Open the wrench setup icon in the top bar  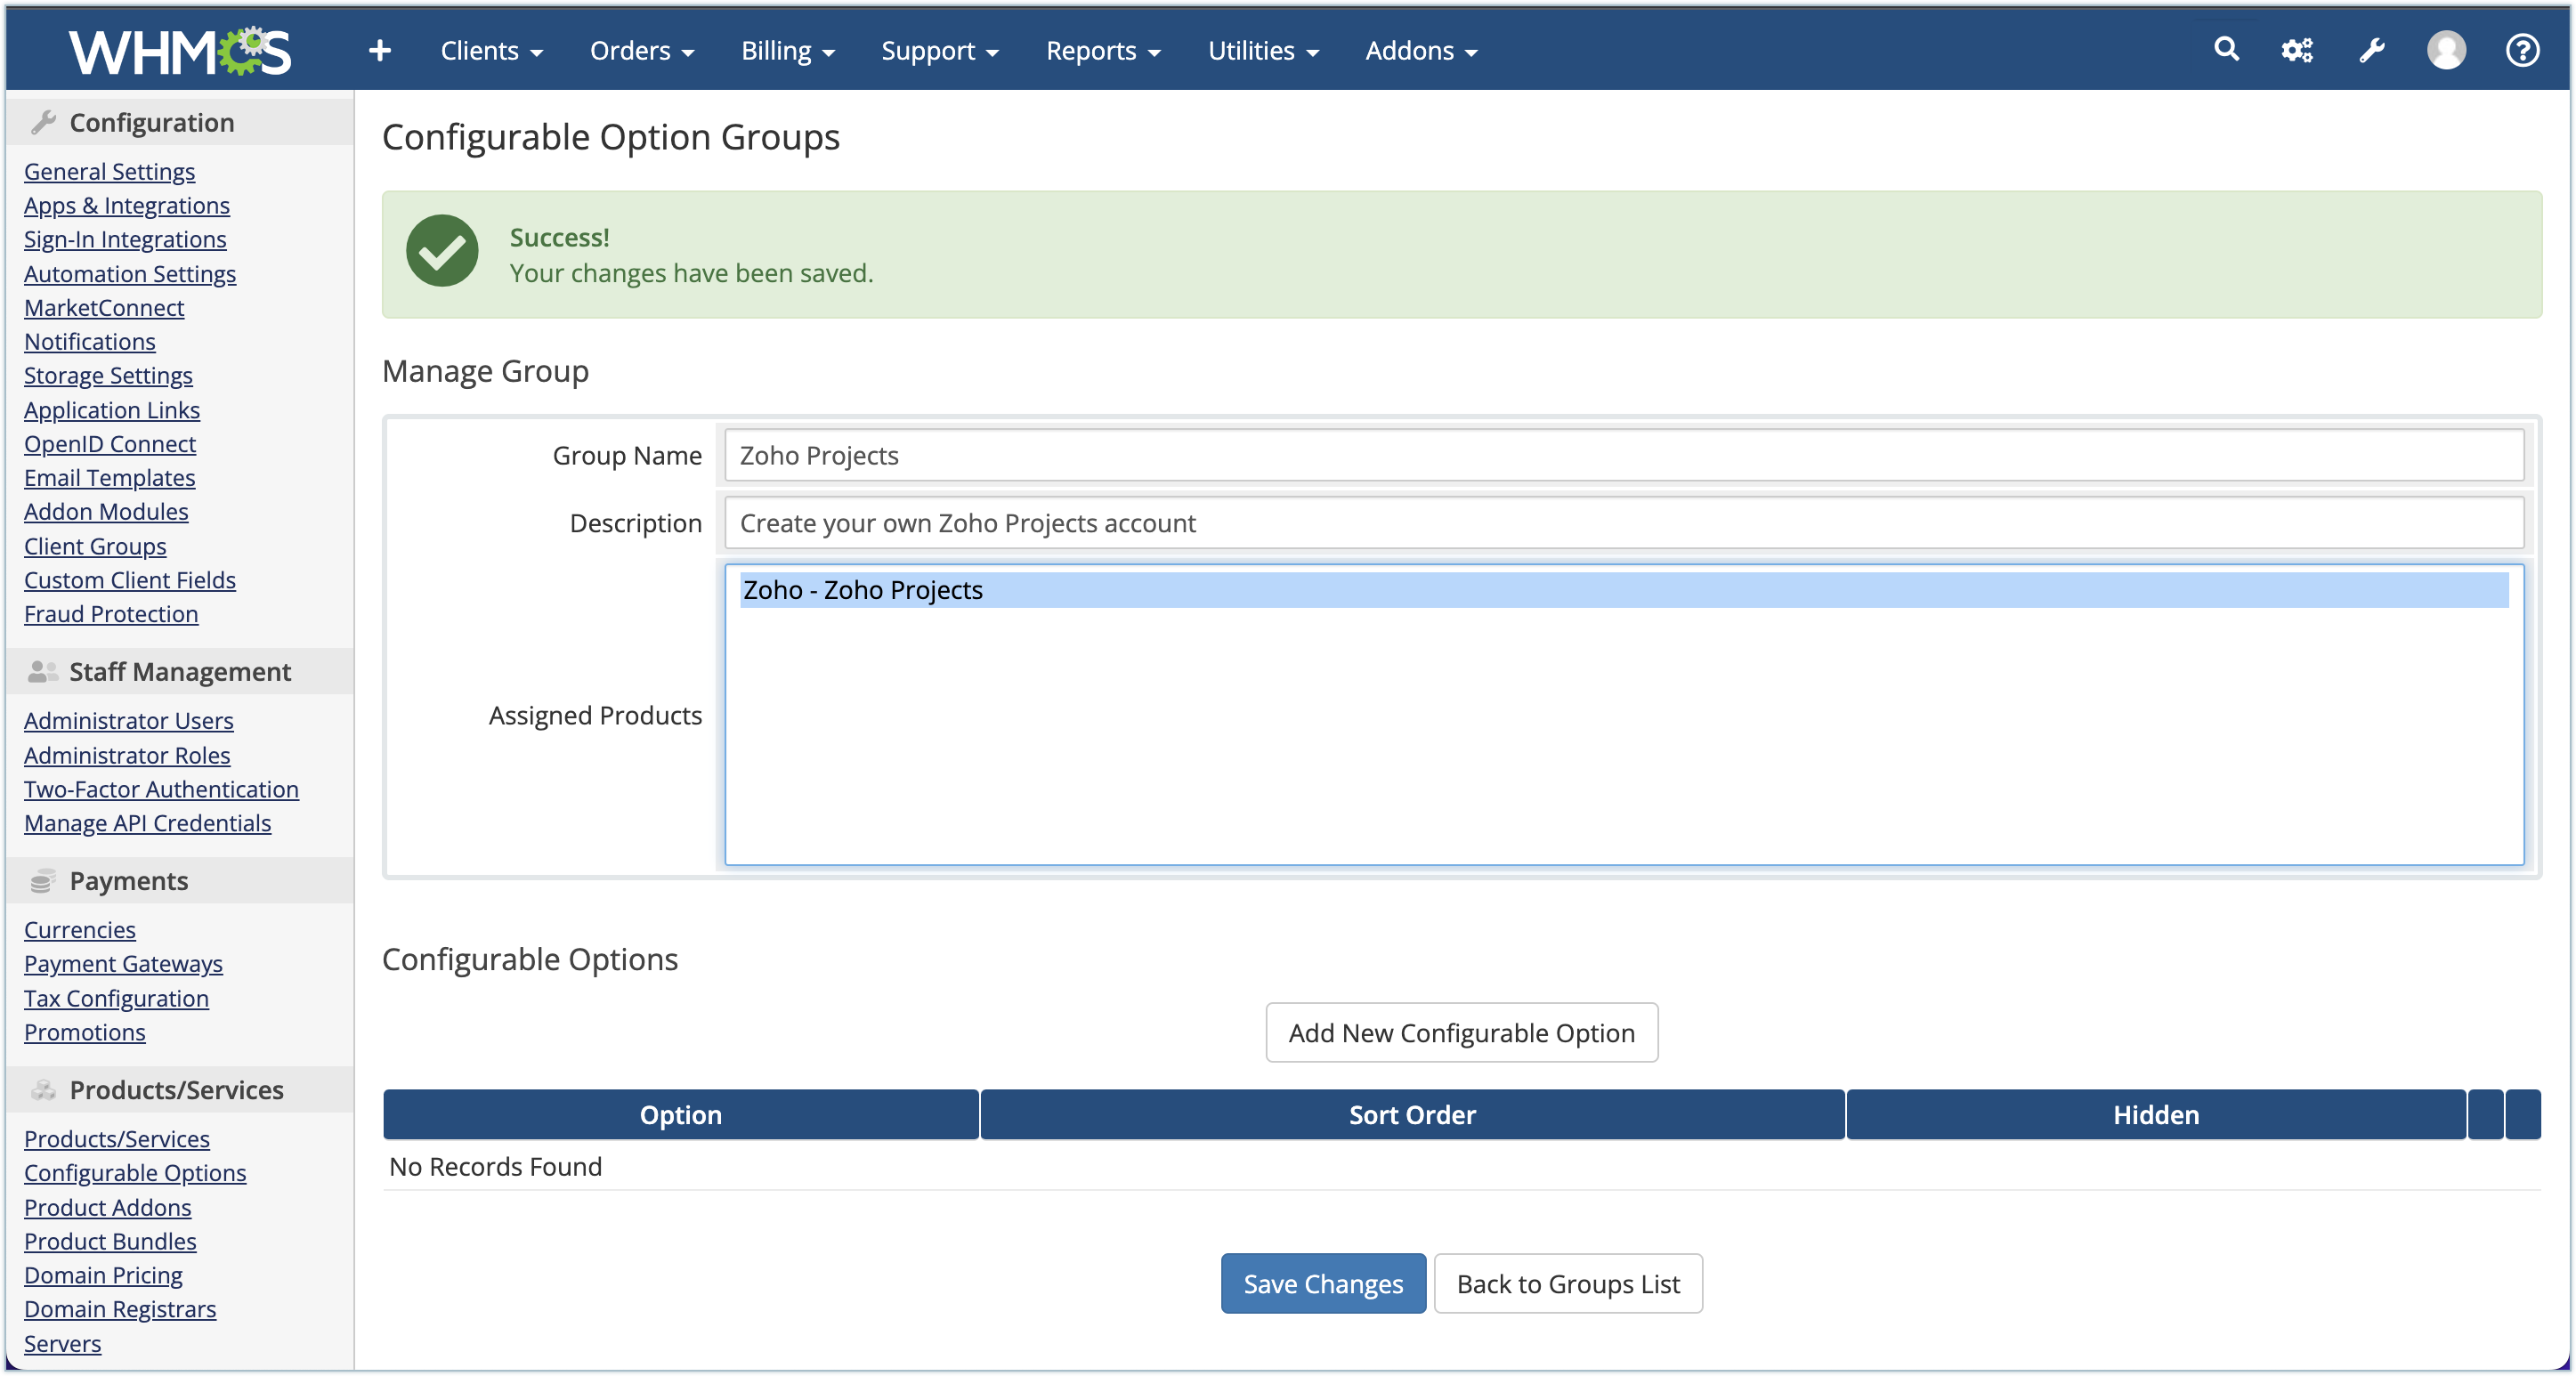click(x=2372, y=50)
